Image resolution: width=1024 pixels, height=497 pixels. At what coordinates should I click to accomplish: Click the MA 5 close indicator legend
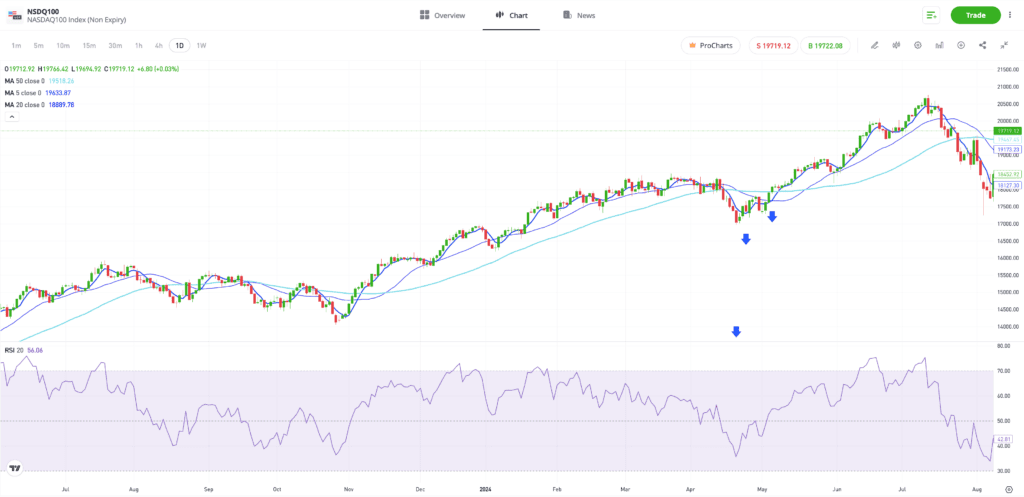point(37,93)
